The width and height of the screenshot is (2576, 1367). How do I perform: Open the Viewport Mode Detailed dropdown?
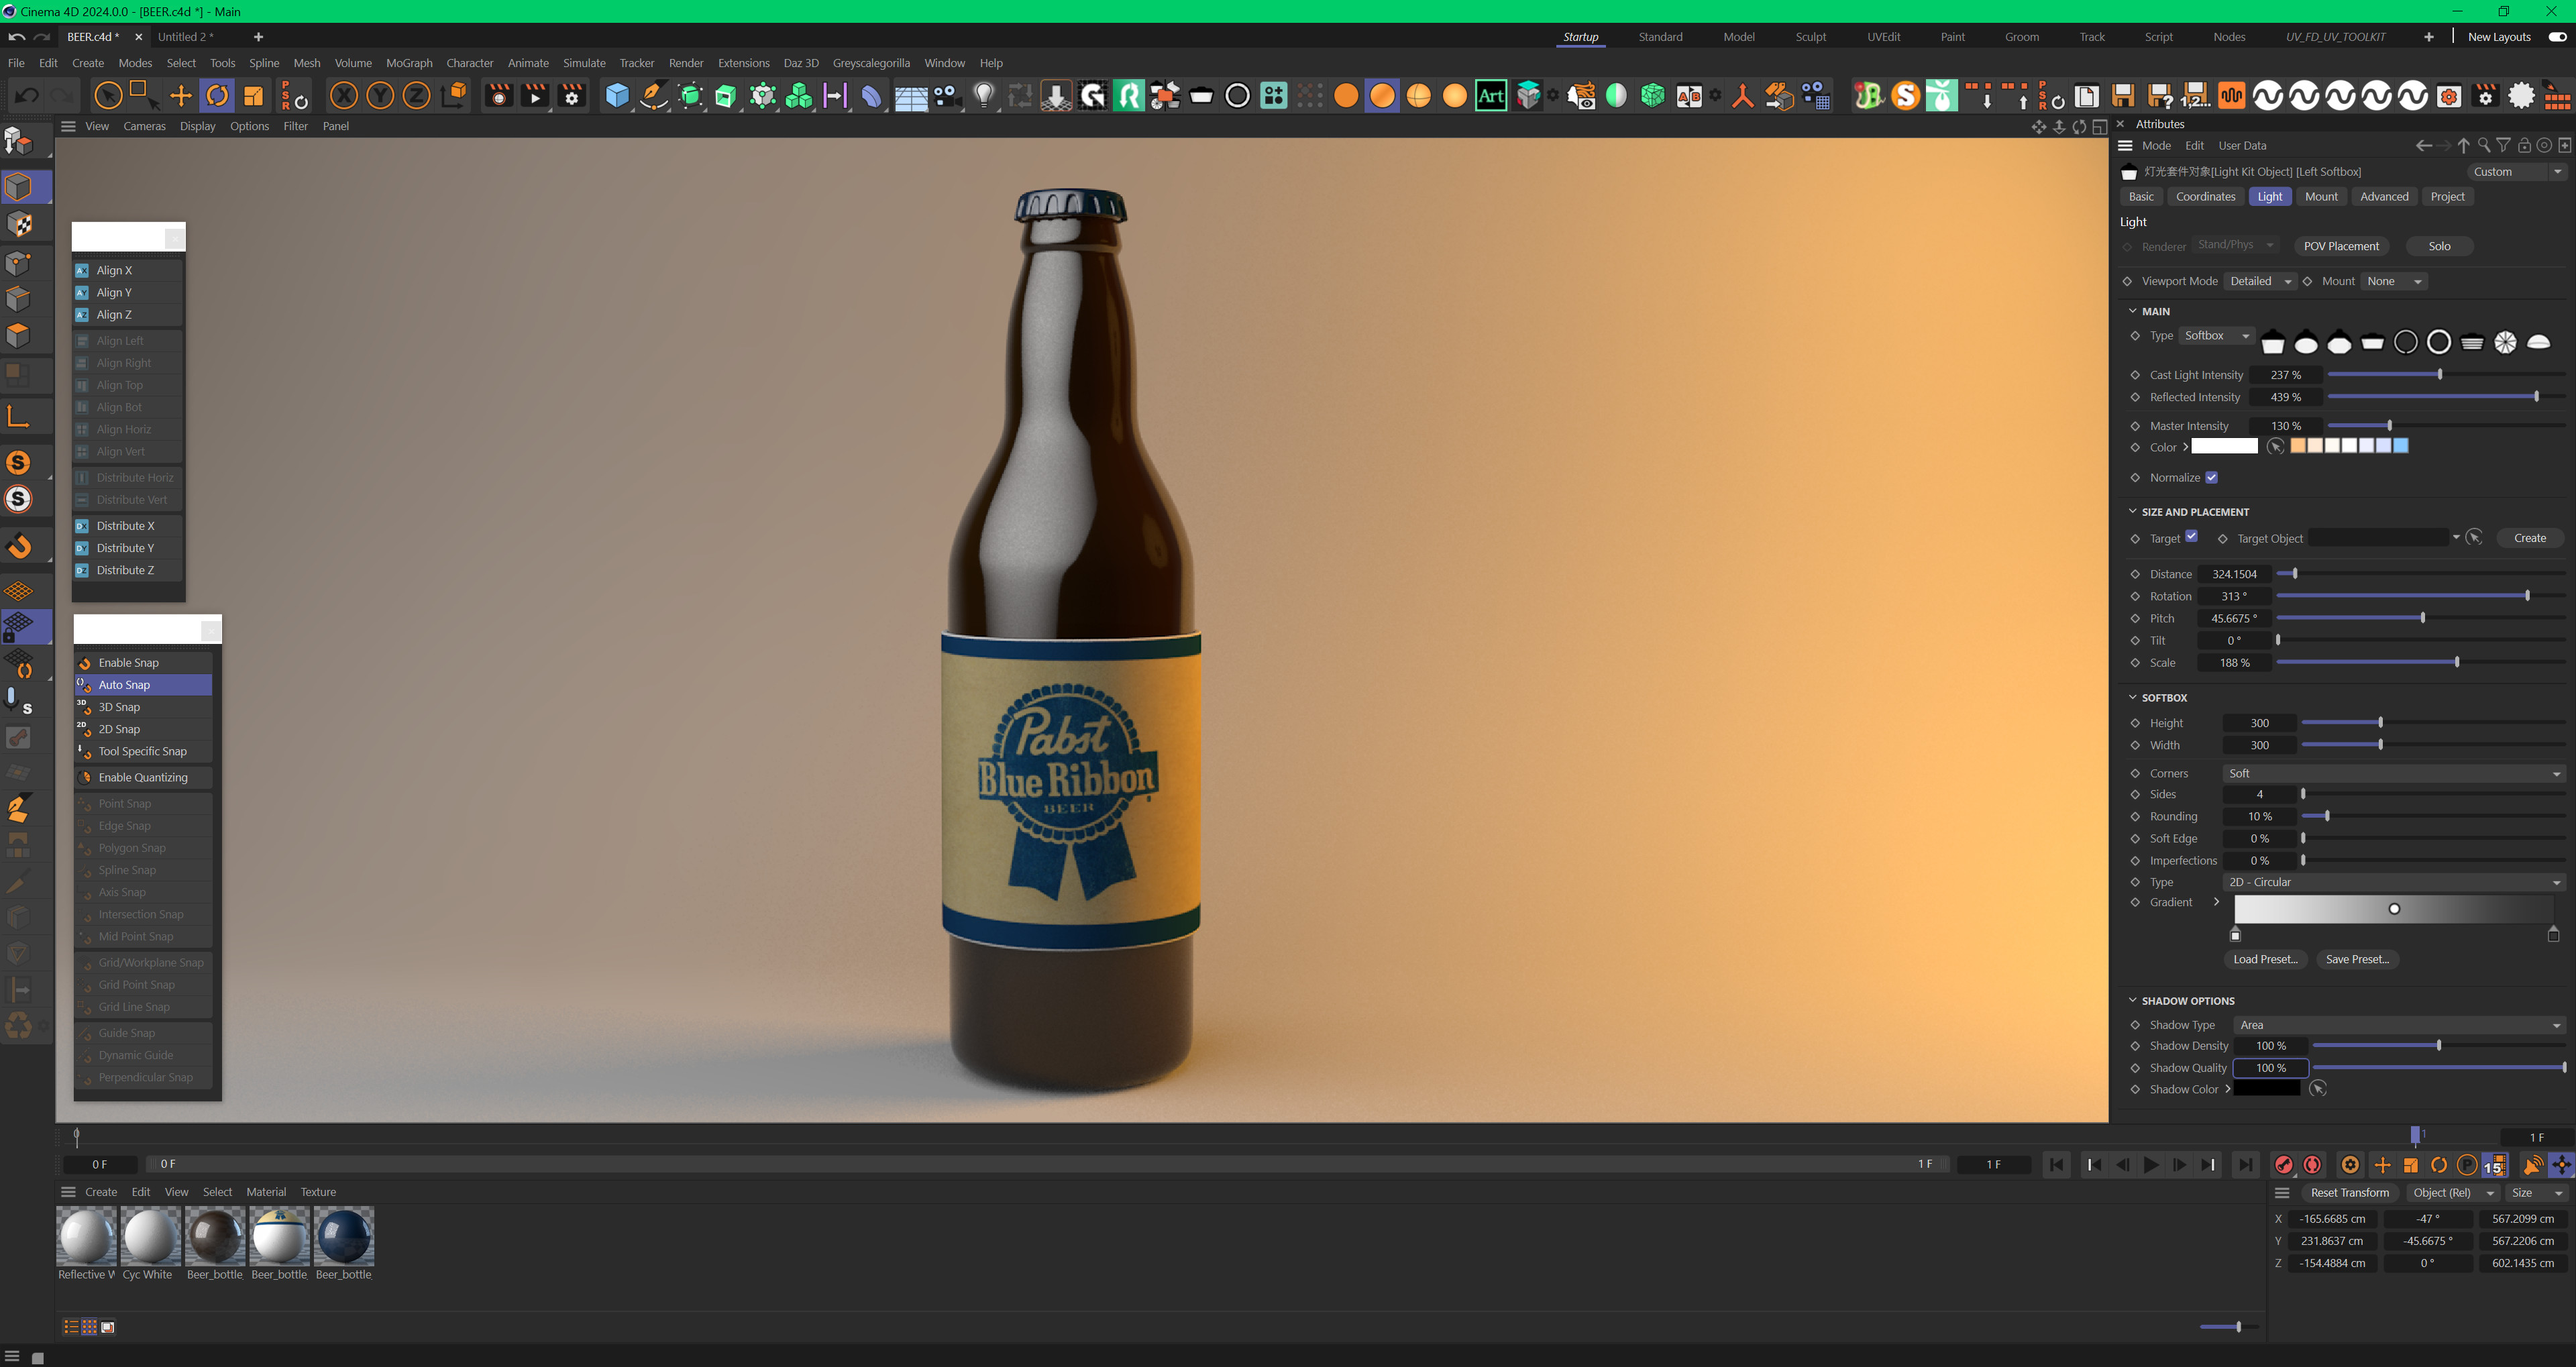coord(2260,281)
